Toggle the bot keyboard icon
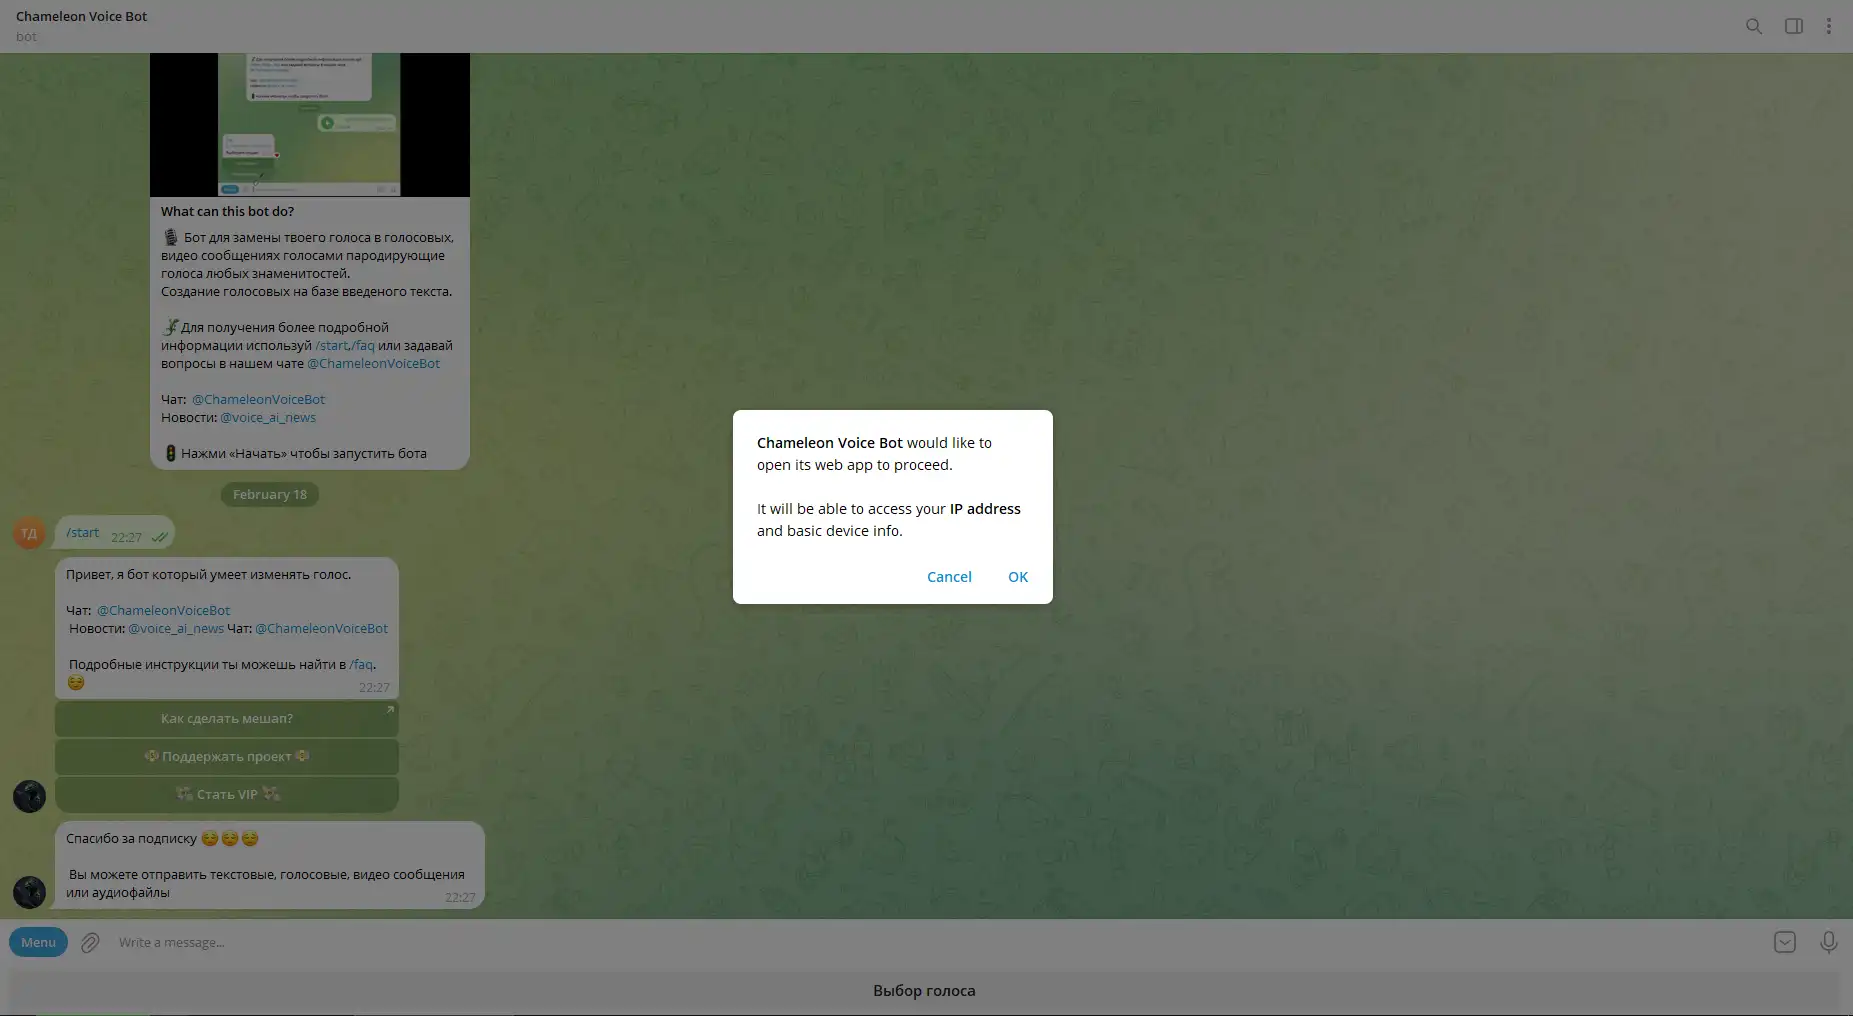This screenshot has height=1016, width=1853. [x=1785, y=942]
